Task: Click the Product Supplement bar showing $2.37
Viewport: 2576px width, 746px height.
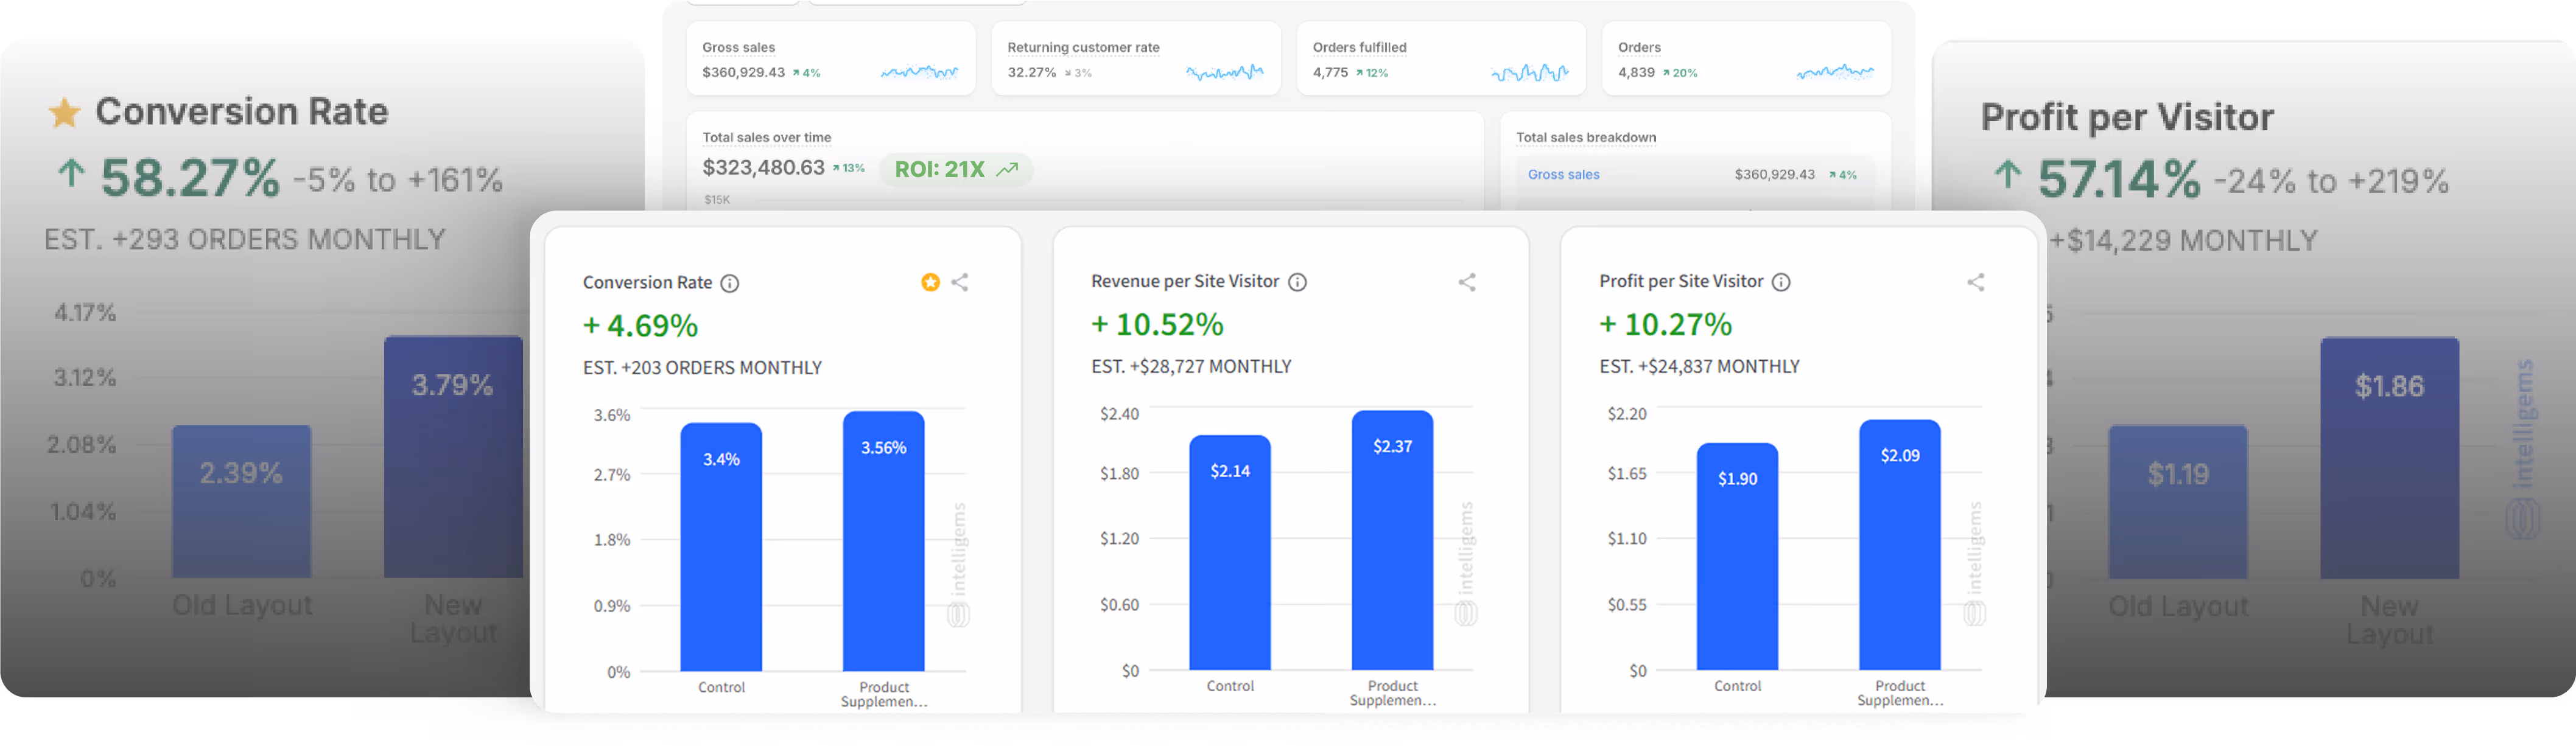Action: [x=1392, y=540]
